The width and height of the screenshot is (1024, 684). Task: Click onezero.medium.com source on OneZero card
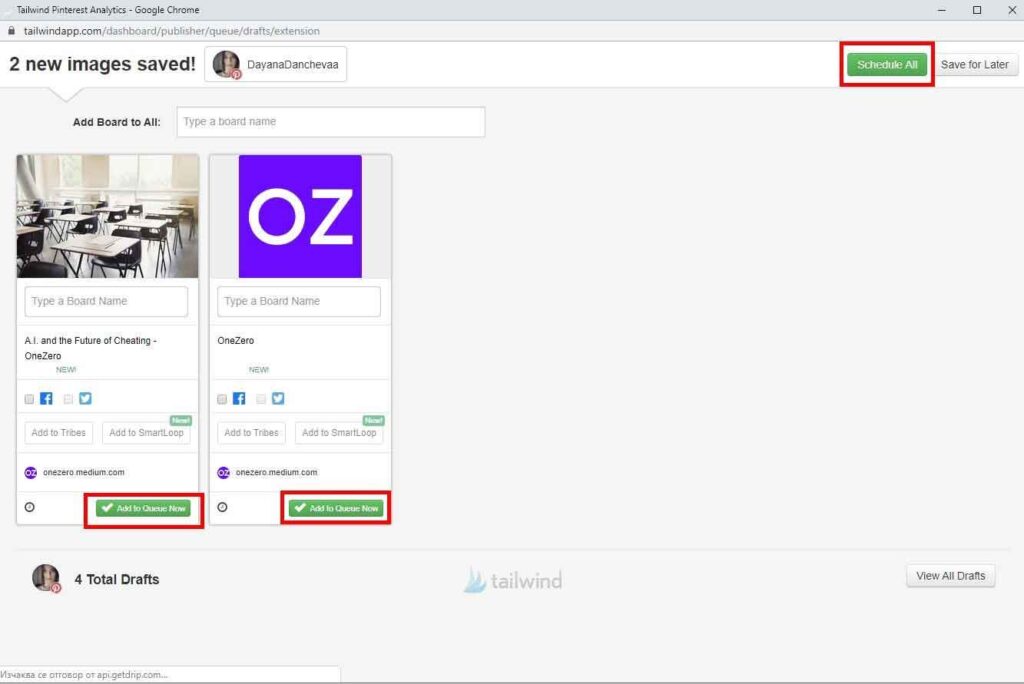[276, 472]
